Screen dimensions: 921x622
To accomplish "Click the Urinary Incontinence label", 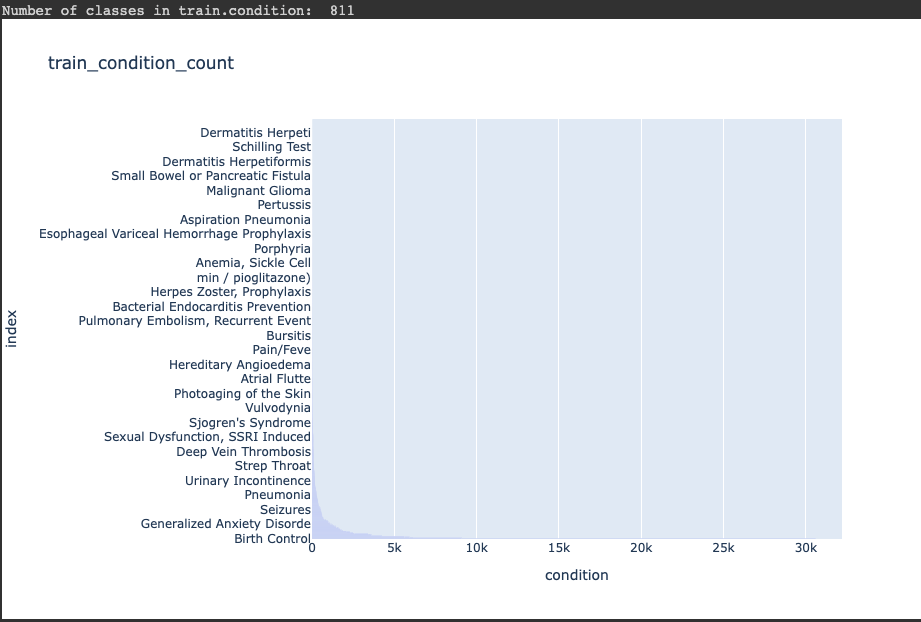I will pyautogui.click(x=247, y=480).
